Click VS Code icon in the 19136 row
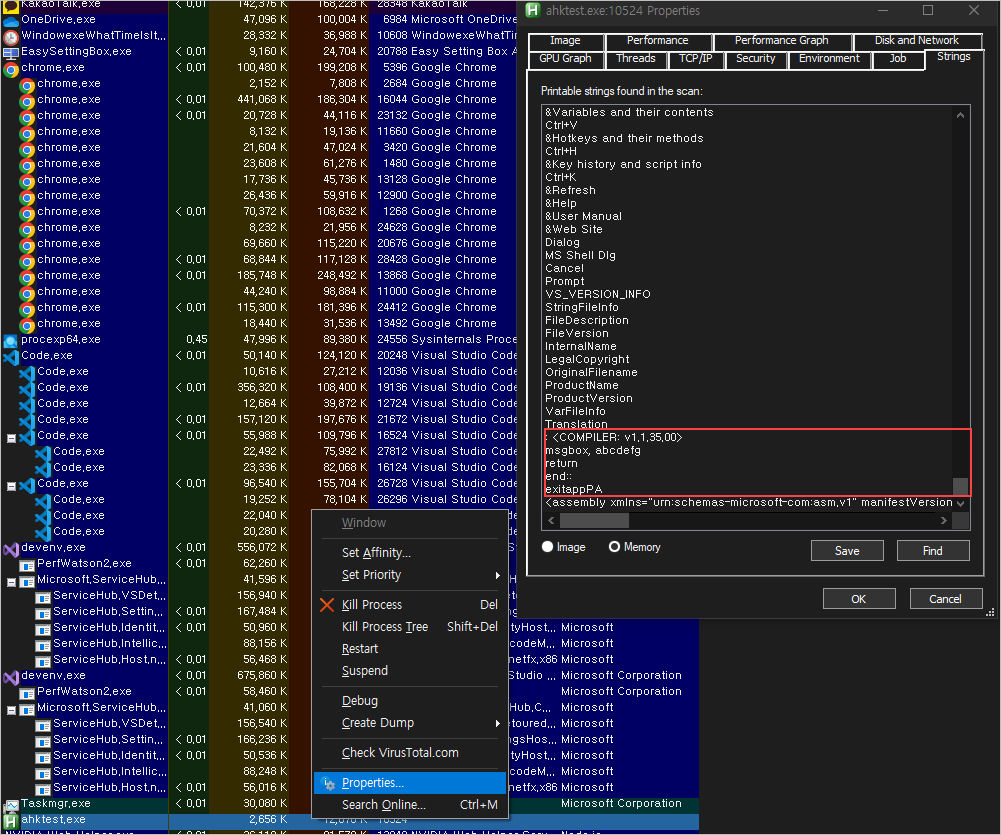1001x835 pixels. tap(27, 388)
